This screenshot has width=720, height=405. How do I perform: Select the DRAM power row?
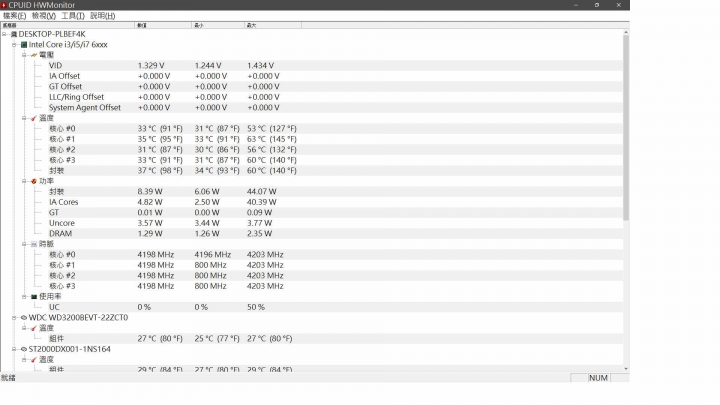click(335, 233)
